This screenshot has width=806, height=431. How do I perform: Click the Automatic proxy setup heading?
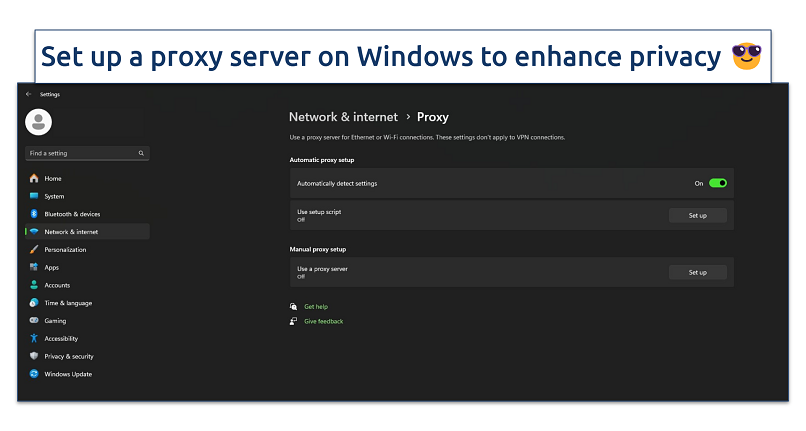click(322, 160)
